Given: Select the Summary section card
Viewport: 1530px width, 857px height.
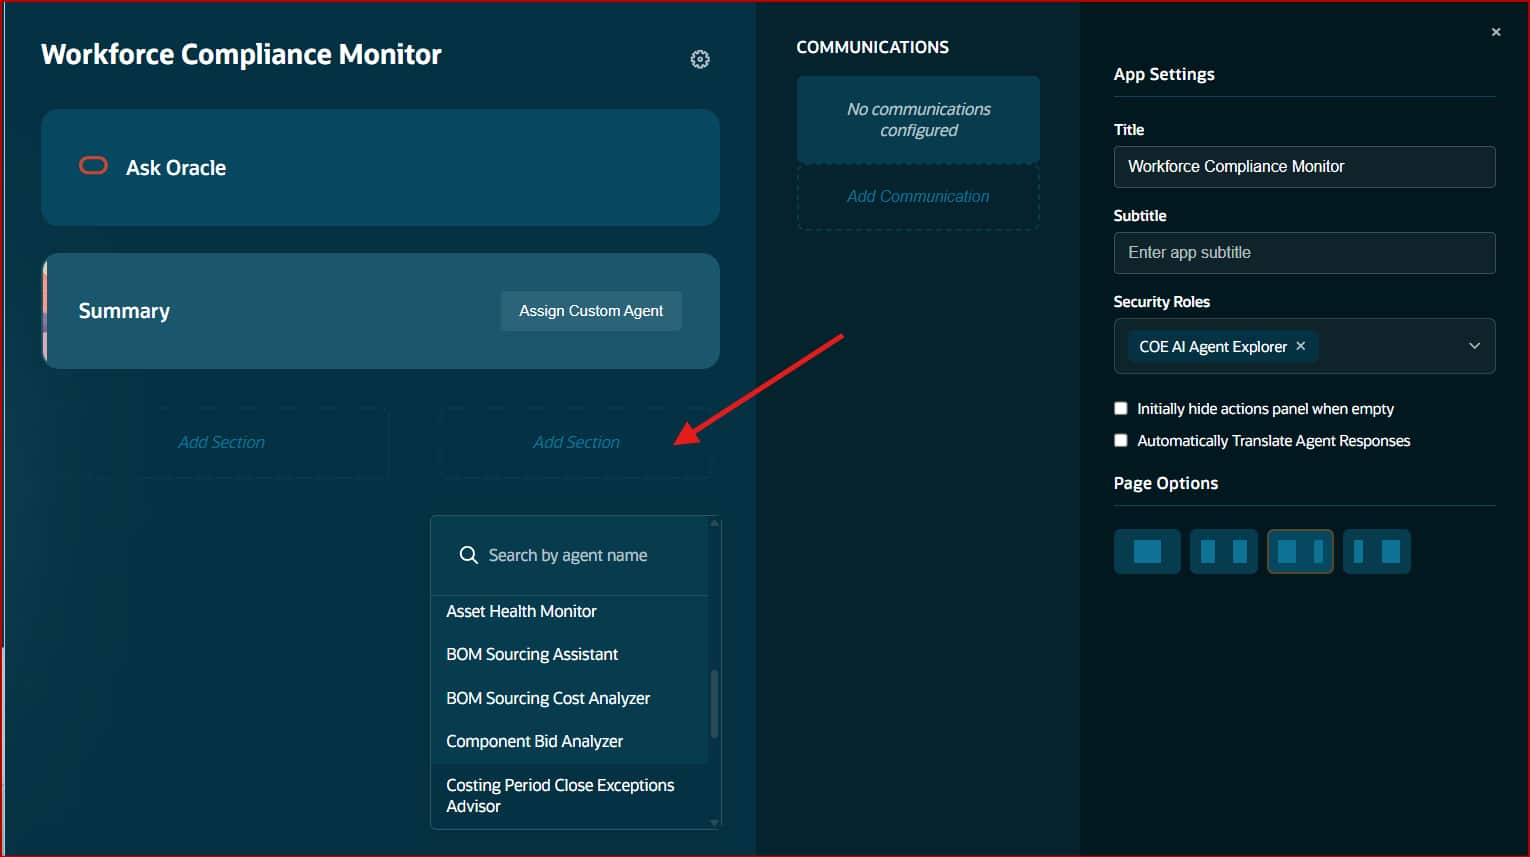Looking at the screenshot, I should tap(380, 311).
